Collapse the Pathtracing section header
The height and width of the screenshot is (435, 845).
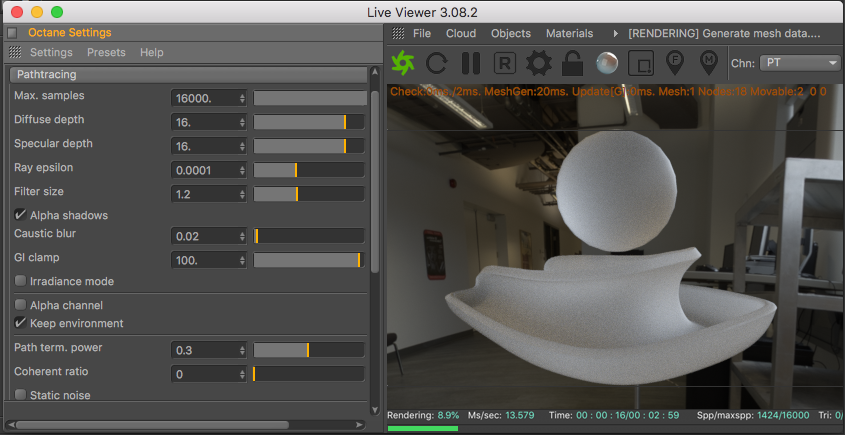click(189, 74)
